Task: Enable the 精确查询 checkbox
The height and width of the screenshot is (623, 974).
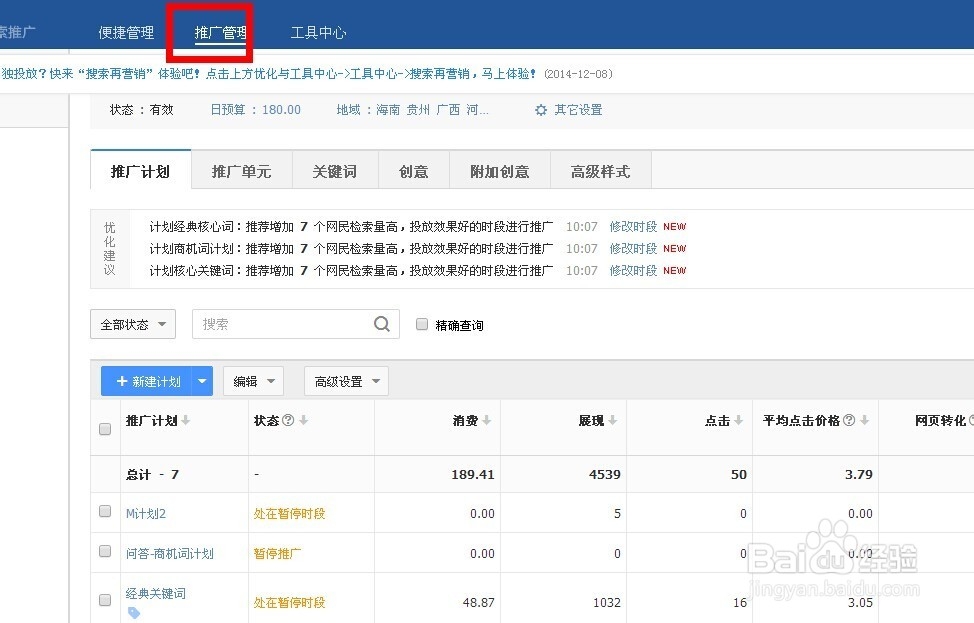Action: coord(421,324)
